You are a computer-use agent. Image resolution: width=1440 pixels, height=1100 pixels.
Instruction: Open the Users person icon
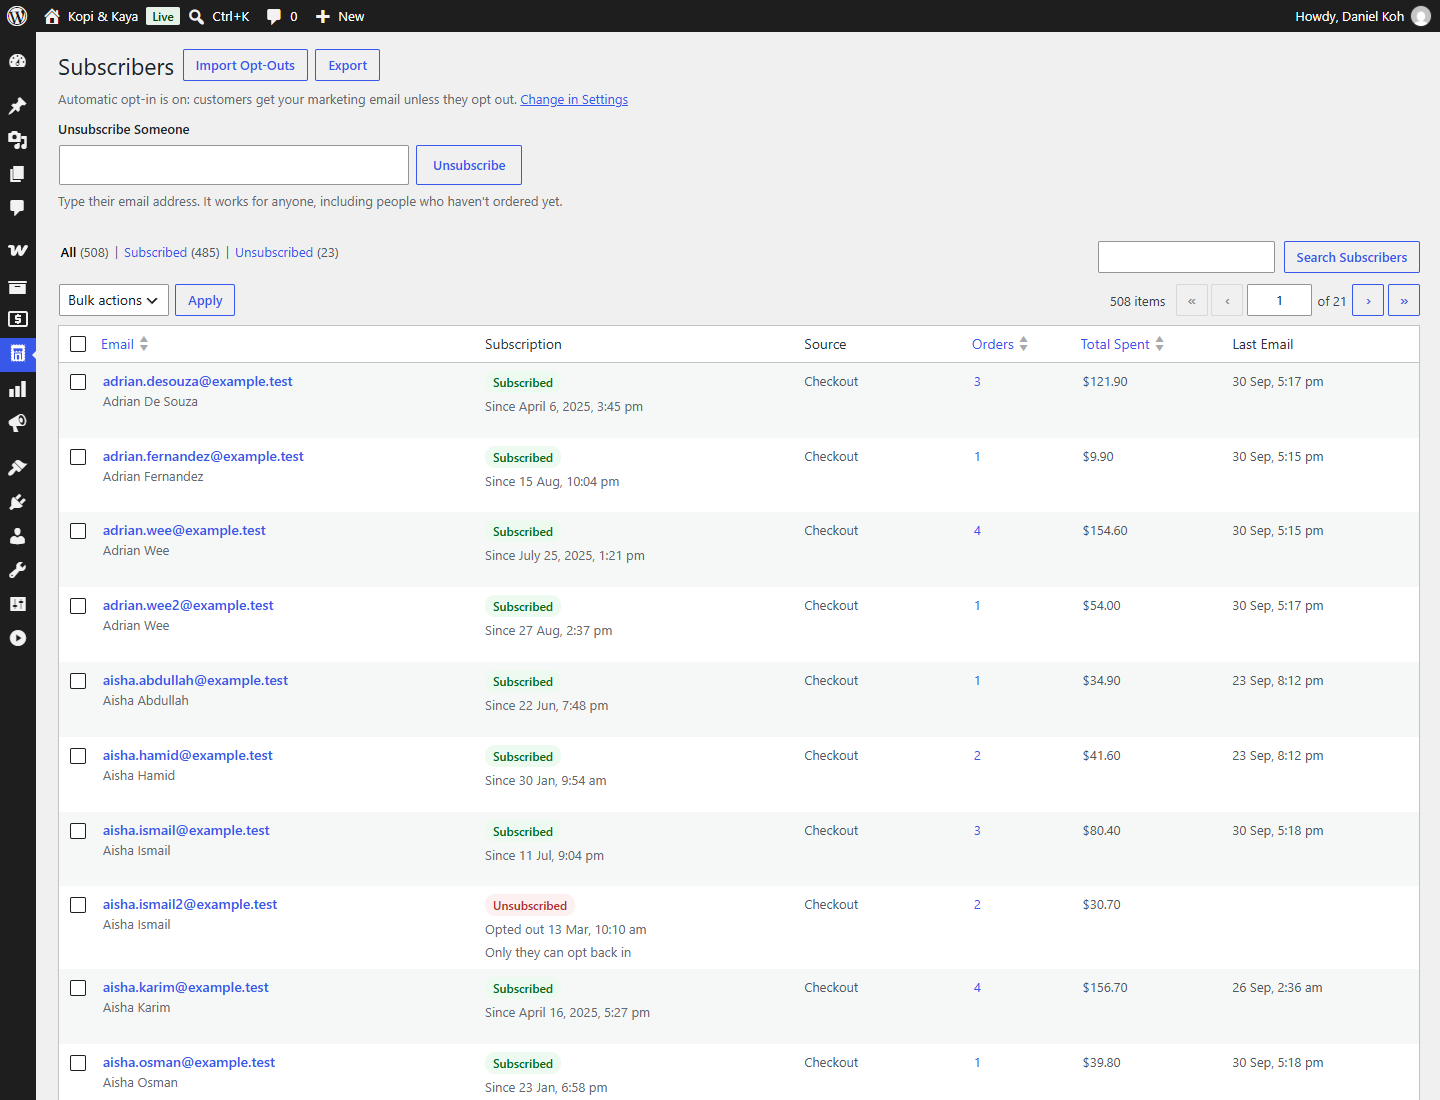tap(17, 536)
